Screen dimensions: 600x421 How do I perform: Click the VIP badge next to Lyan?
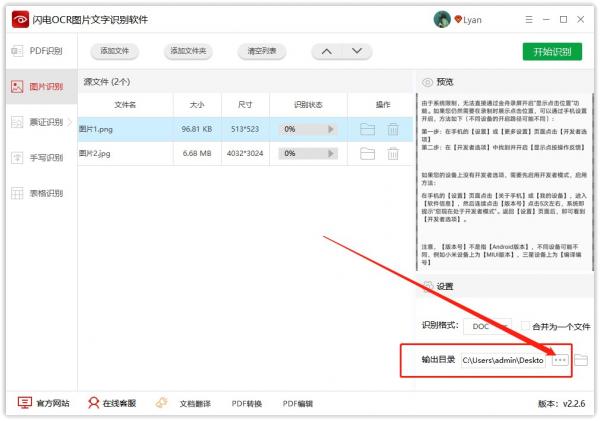pos(458,19)
